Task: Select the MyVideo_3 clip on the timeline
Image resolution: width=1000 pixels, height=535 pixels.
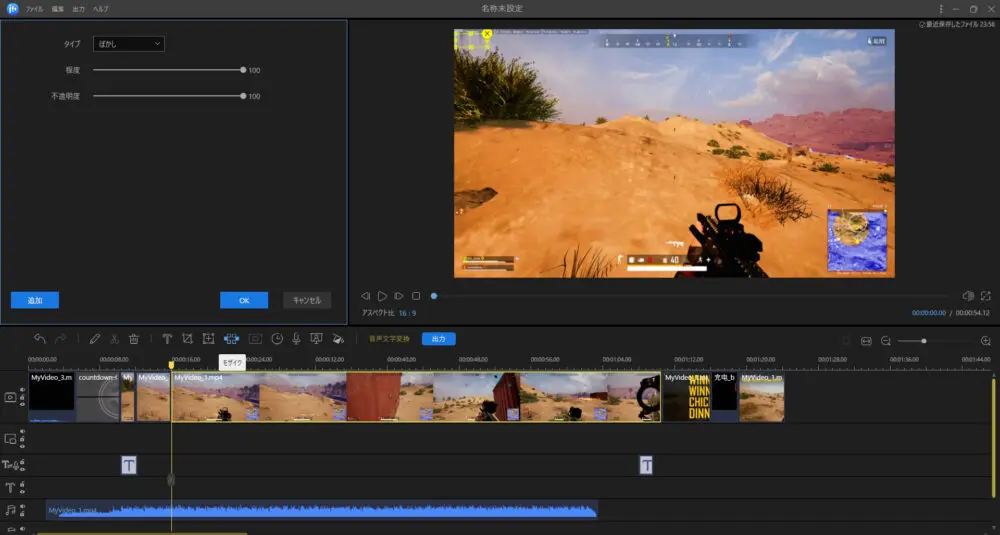Action: point(52,397)
